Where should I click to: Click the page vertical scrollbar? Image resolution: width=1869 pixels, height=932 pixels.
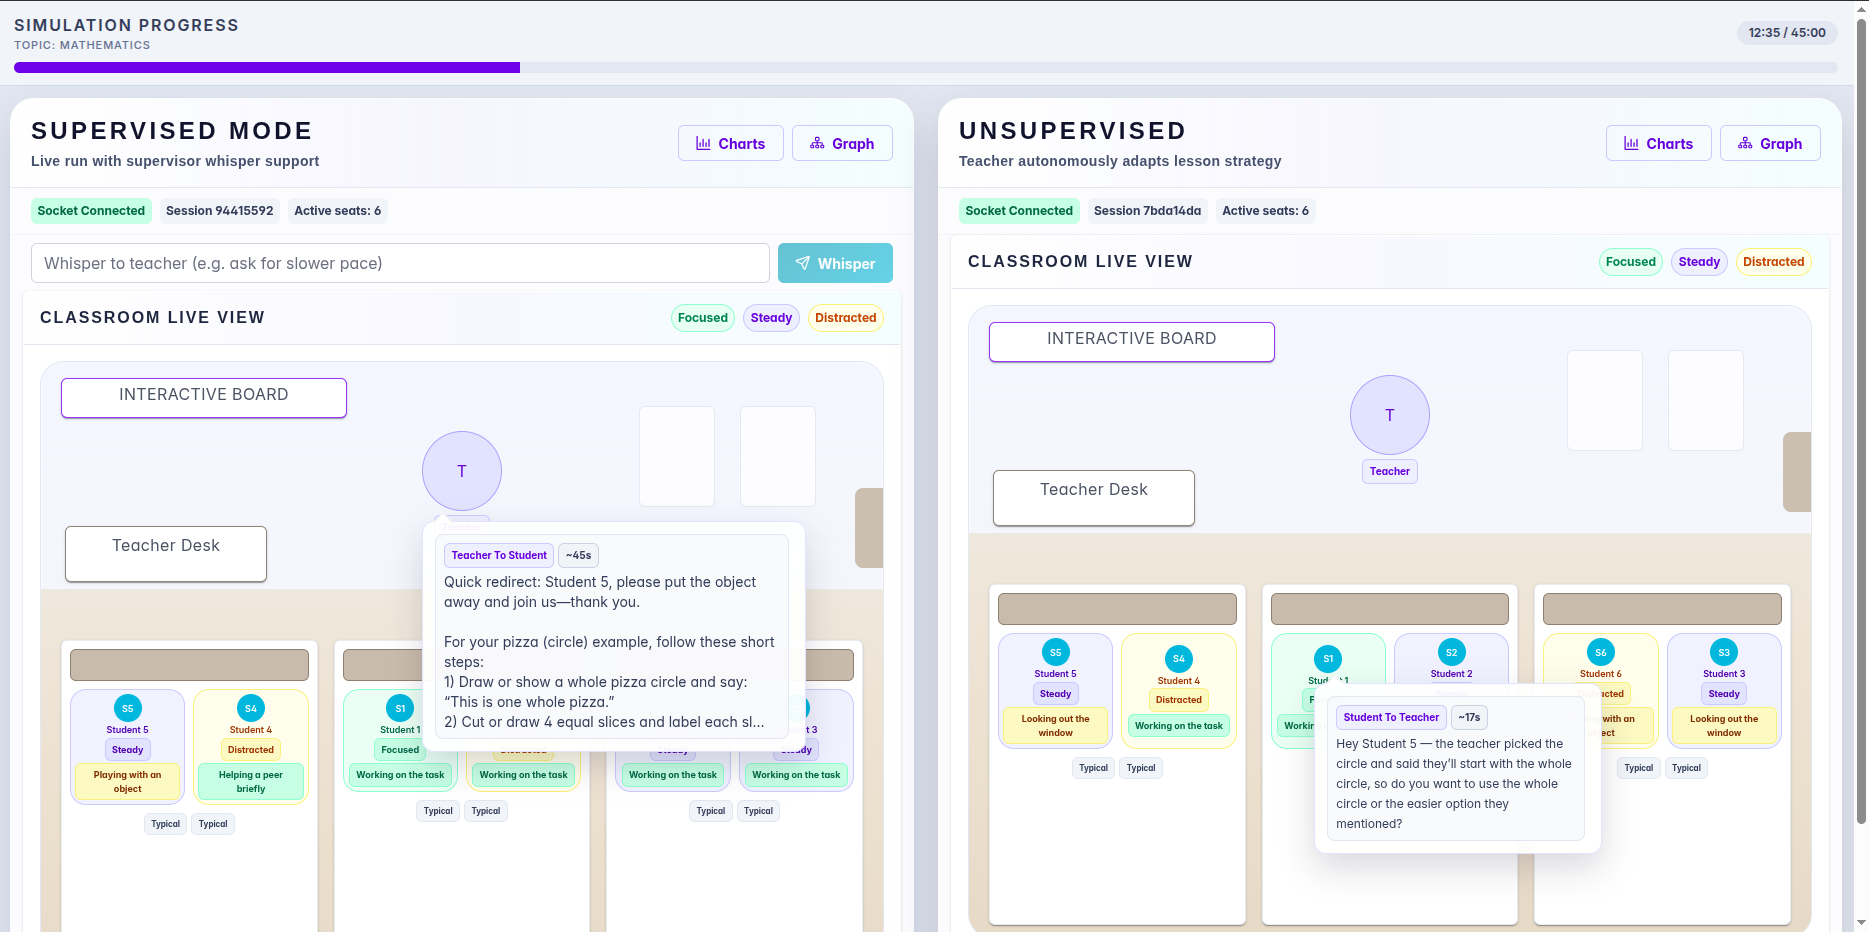(x=1861, y=420)
